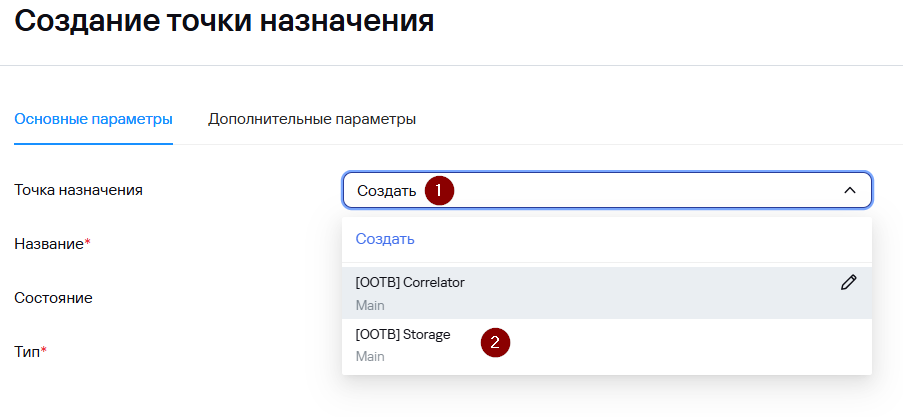
Task: Click the Точка назначения field label
Action: pyautogui.click(x=78, y=190)
